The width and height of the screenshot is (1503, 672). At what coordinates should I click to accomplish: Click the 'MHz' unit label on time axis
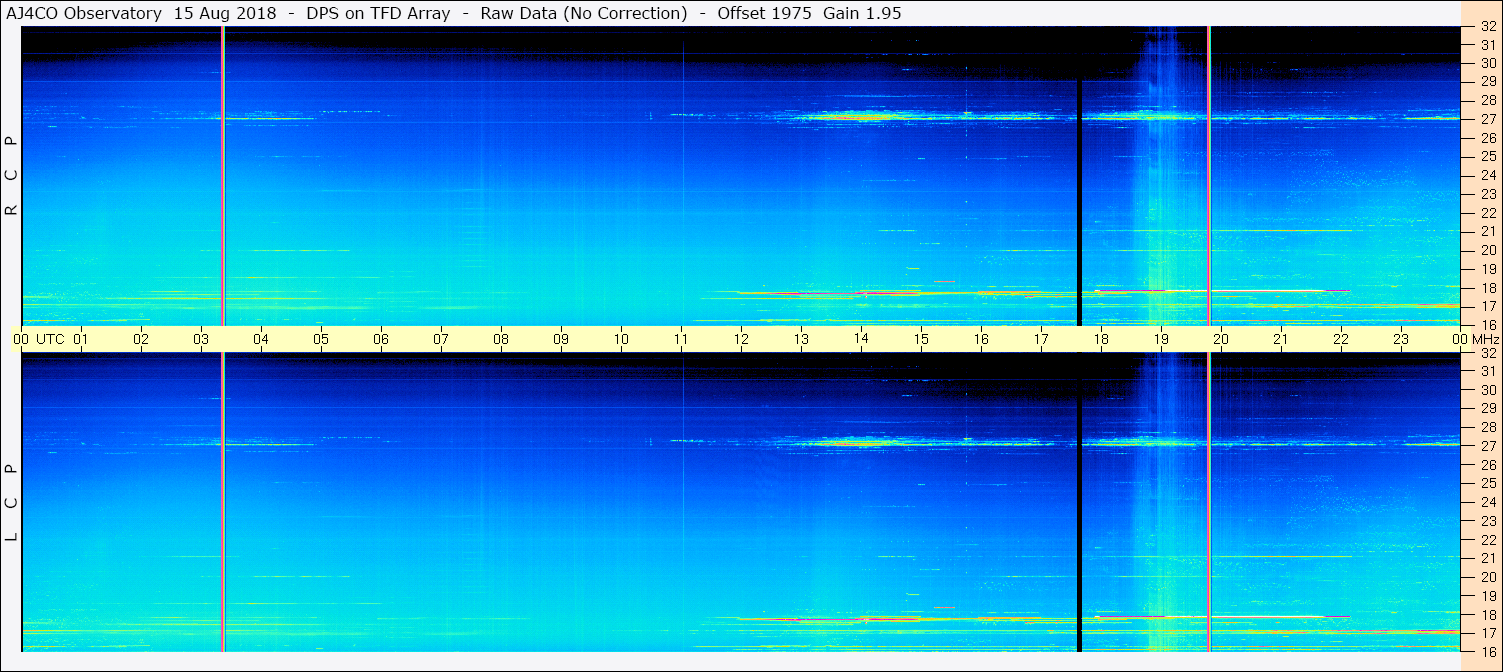[1485, 339]
